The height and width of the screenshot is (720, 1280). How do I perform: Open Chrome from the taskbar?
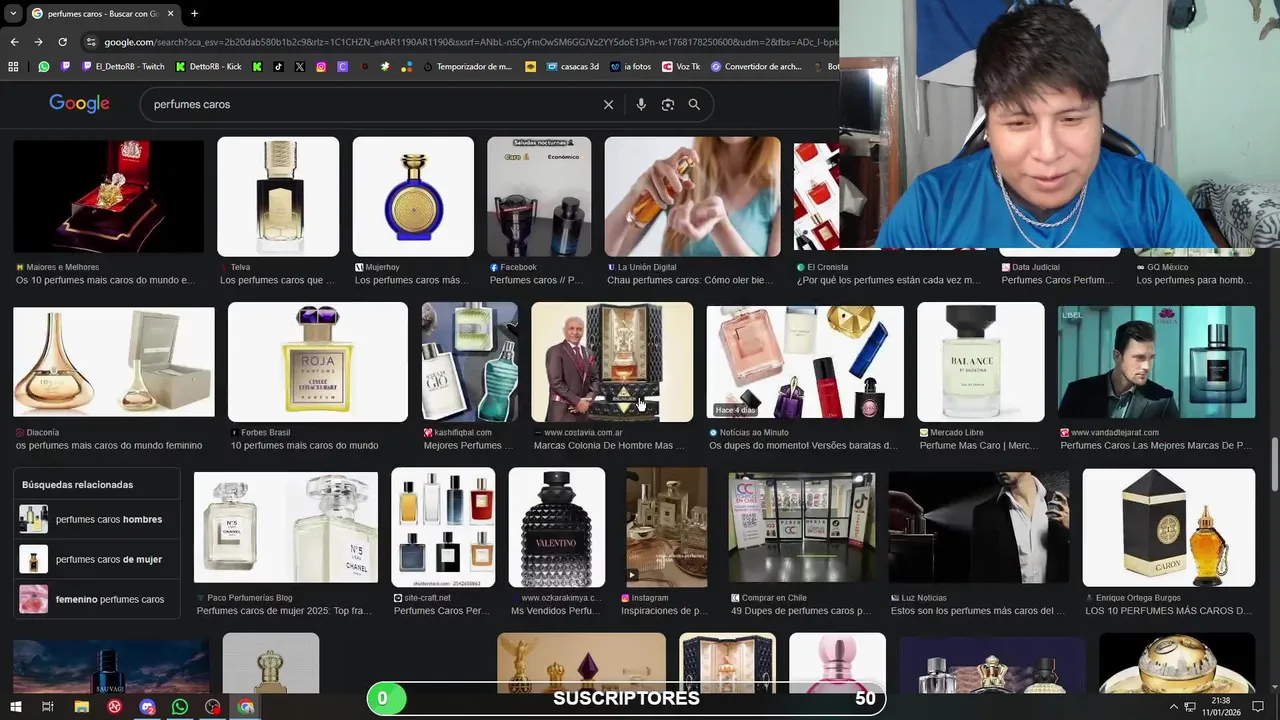[246, 707]
